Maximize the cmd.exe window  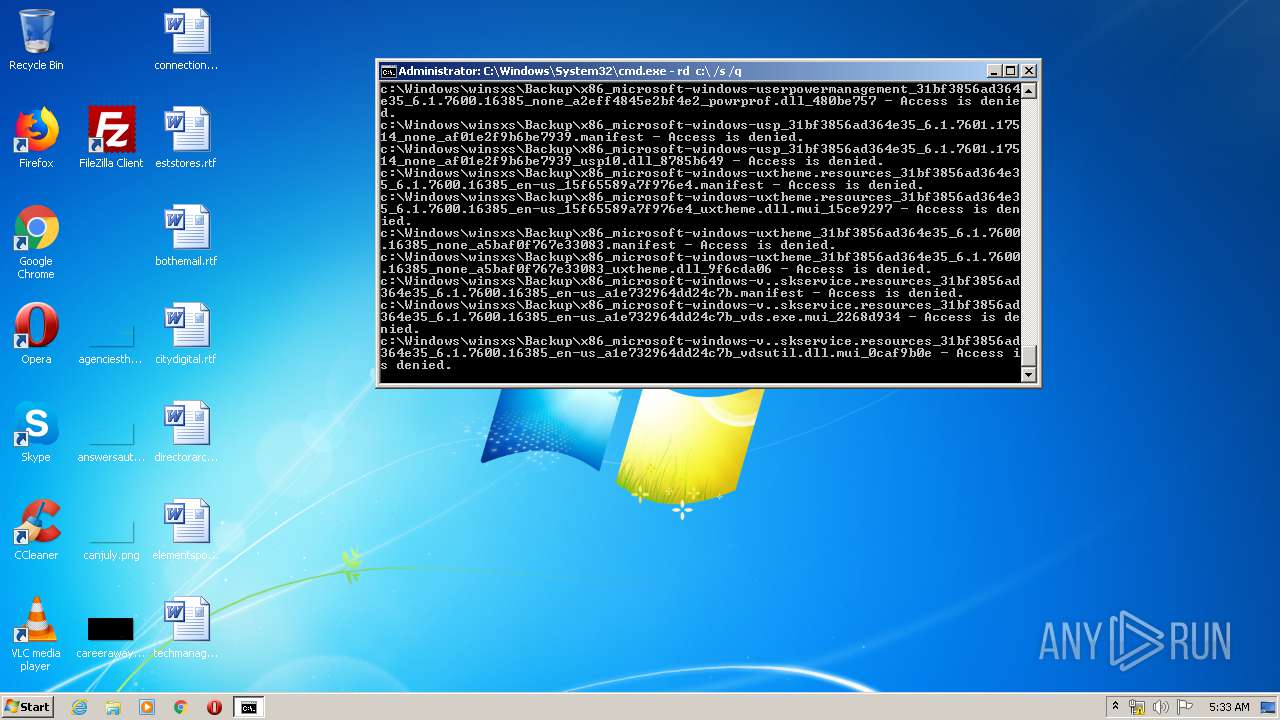pyautogui.click(x=1010, y=71)
